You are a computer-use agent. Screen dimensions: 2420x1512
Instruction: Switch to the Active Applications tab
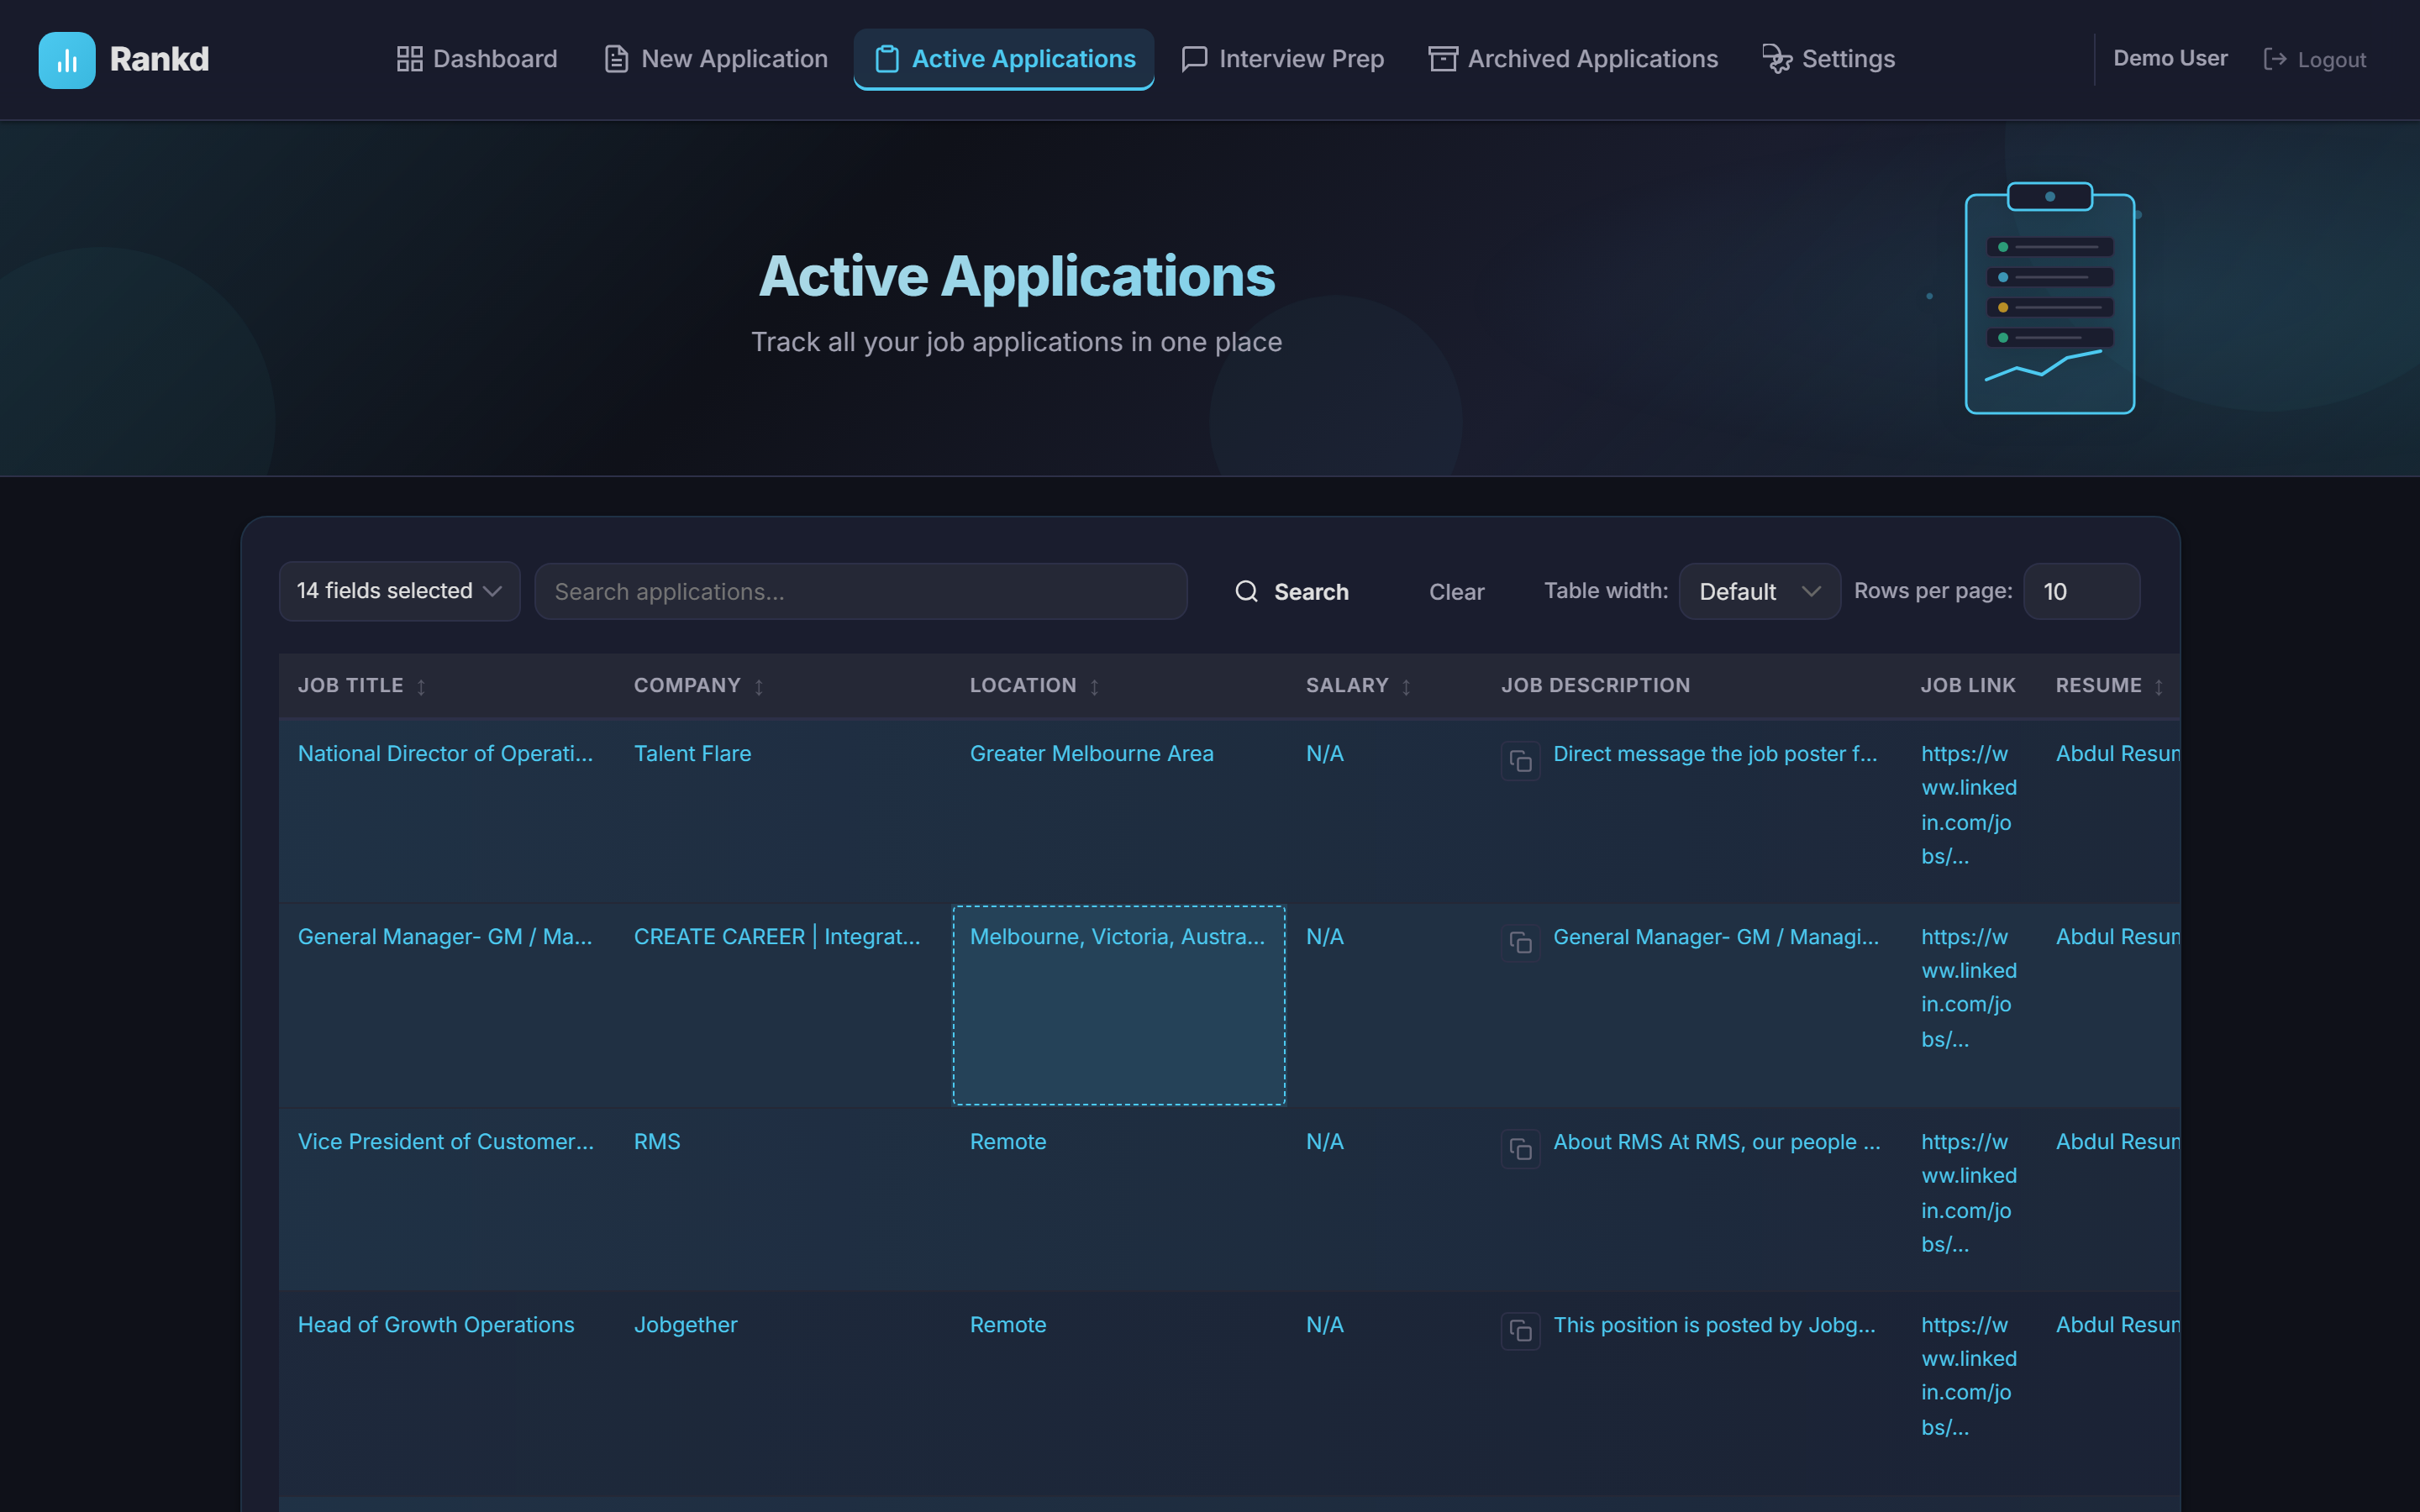[x=1002, y=58]
